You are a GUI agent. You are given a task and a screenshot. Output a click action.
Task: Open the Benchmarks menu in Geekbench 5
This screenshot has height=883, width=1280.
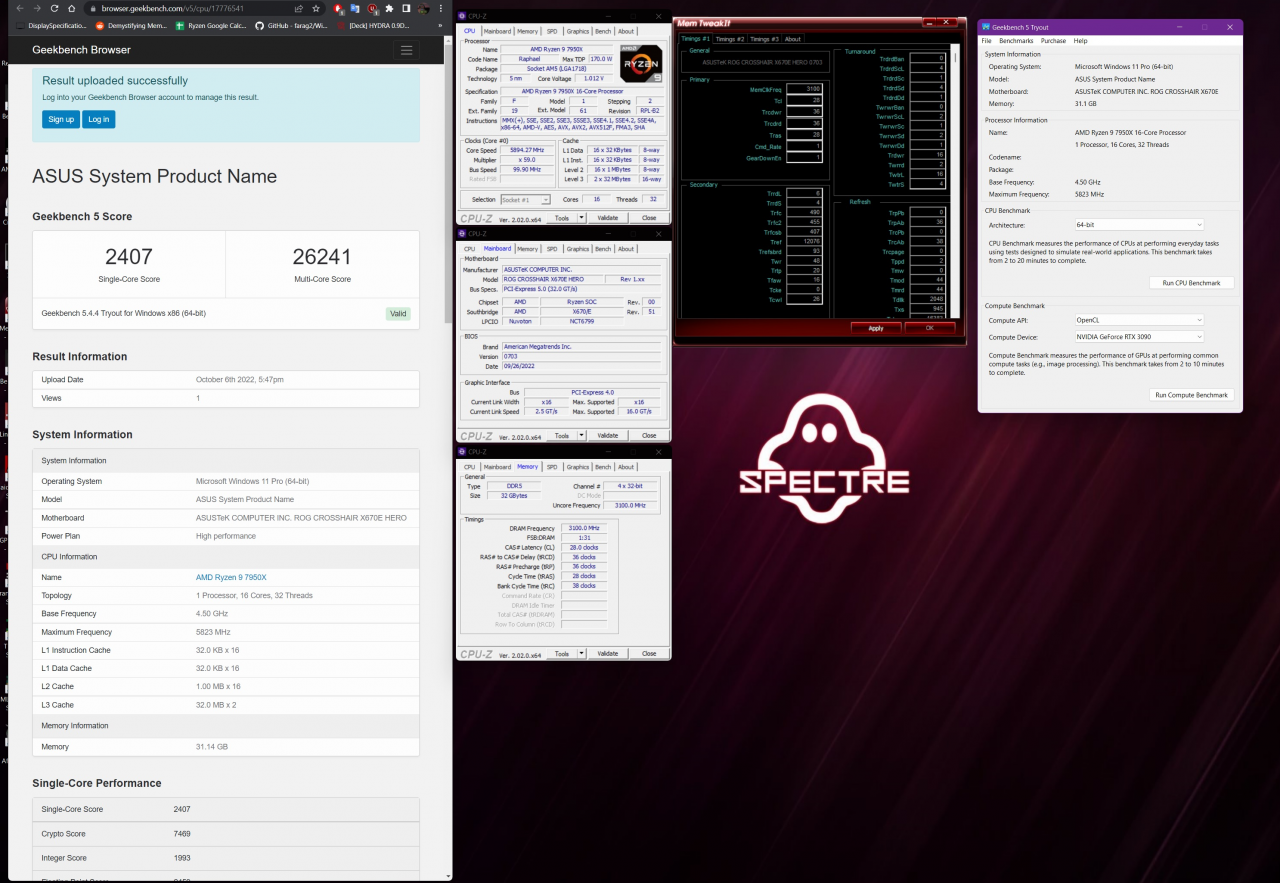[x=1016, y=41]
